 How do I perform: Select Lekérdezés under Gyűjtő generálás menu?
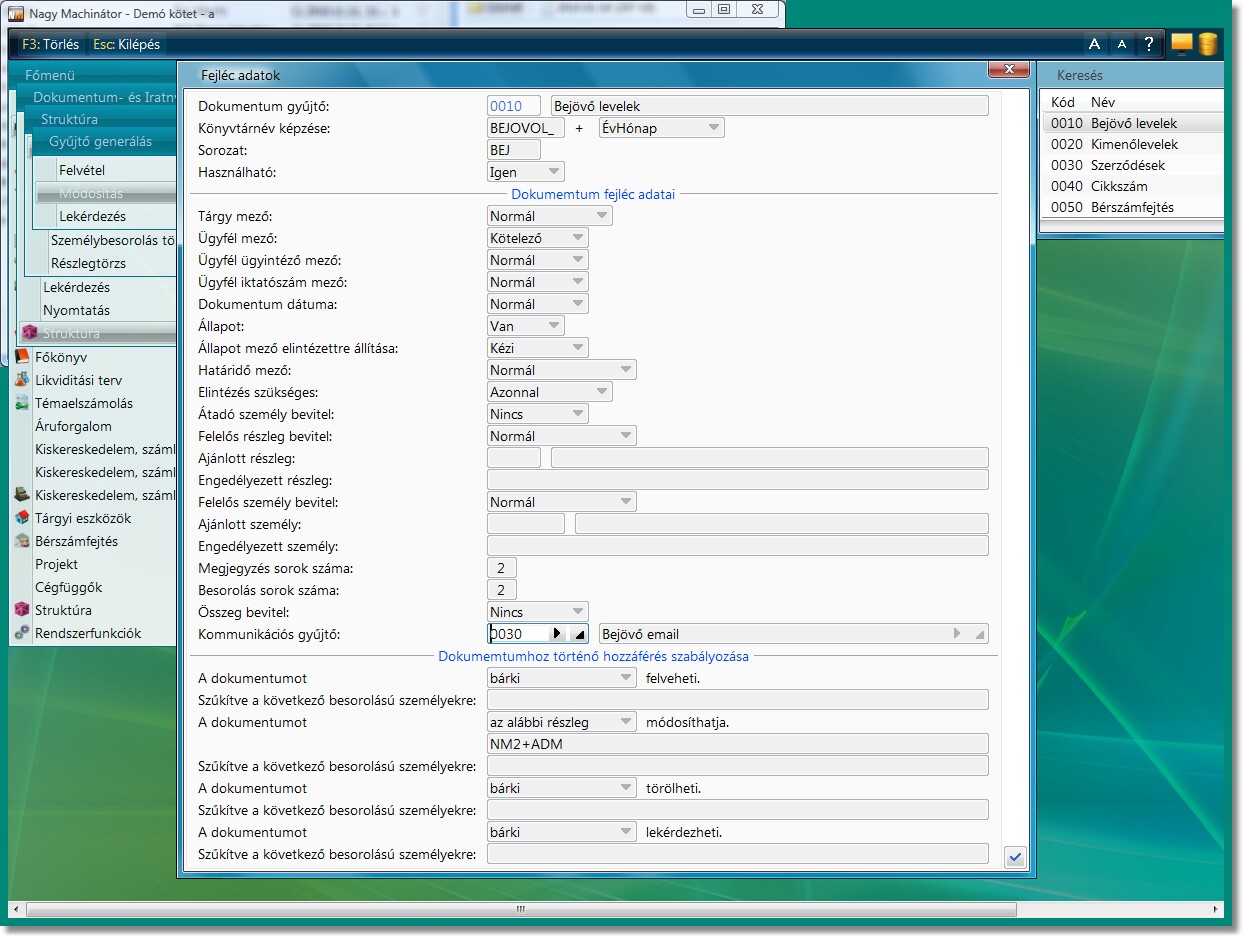(x=92, y=216)
